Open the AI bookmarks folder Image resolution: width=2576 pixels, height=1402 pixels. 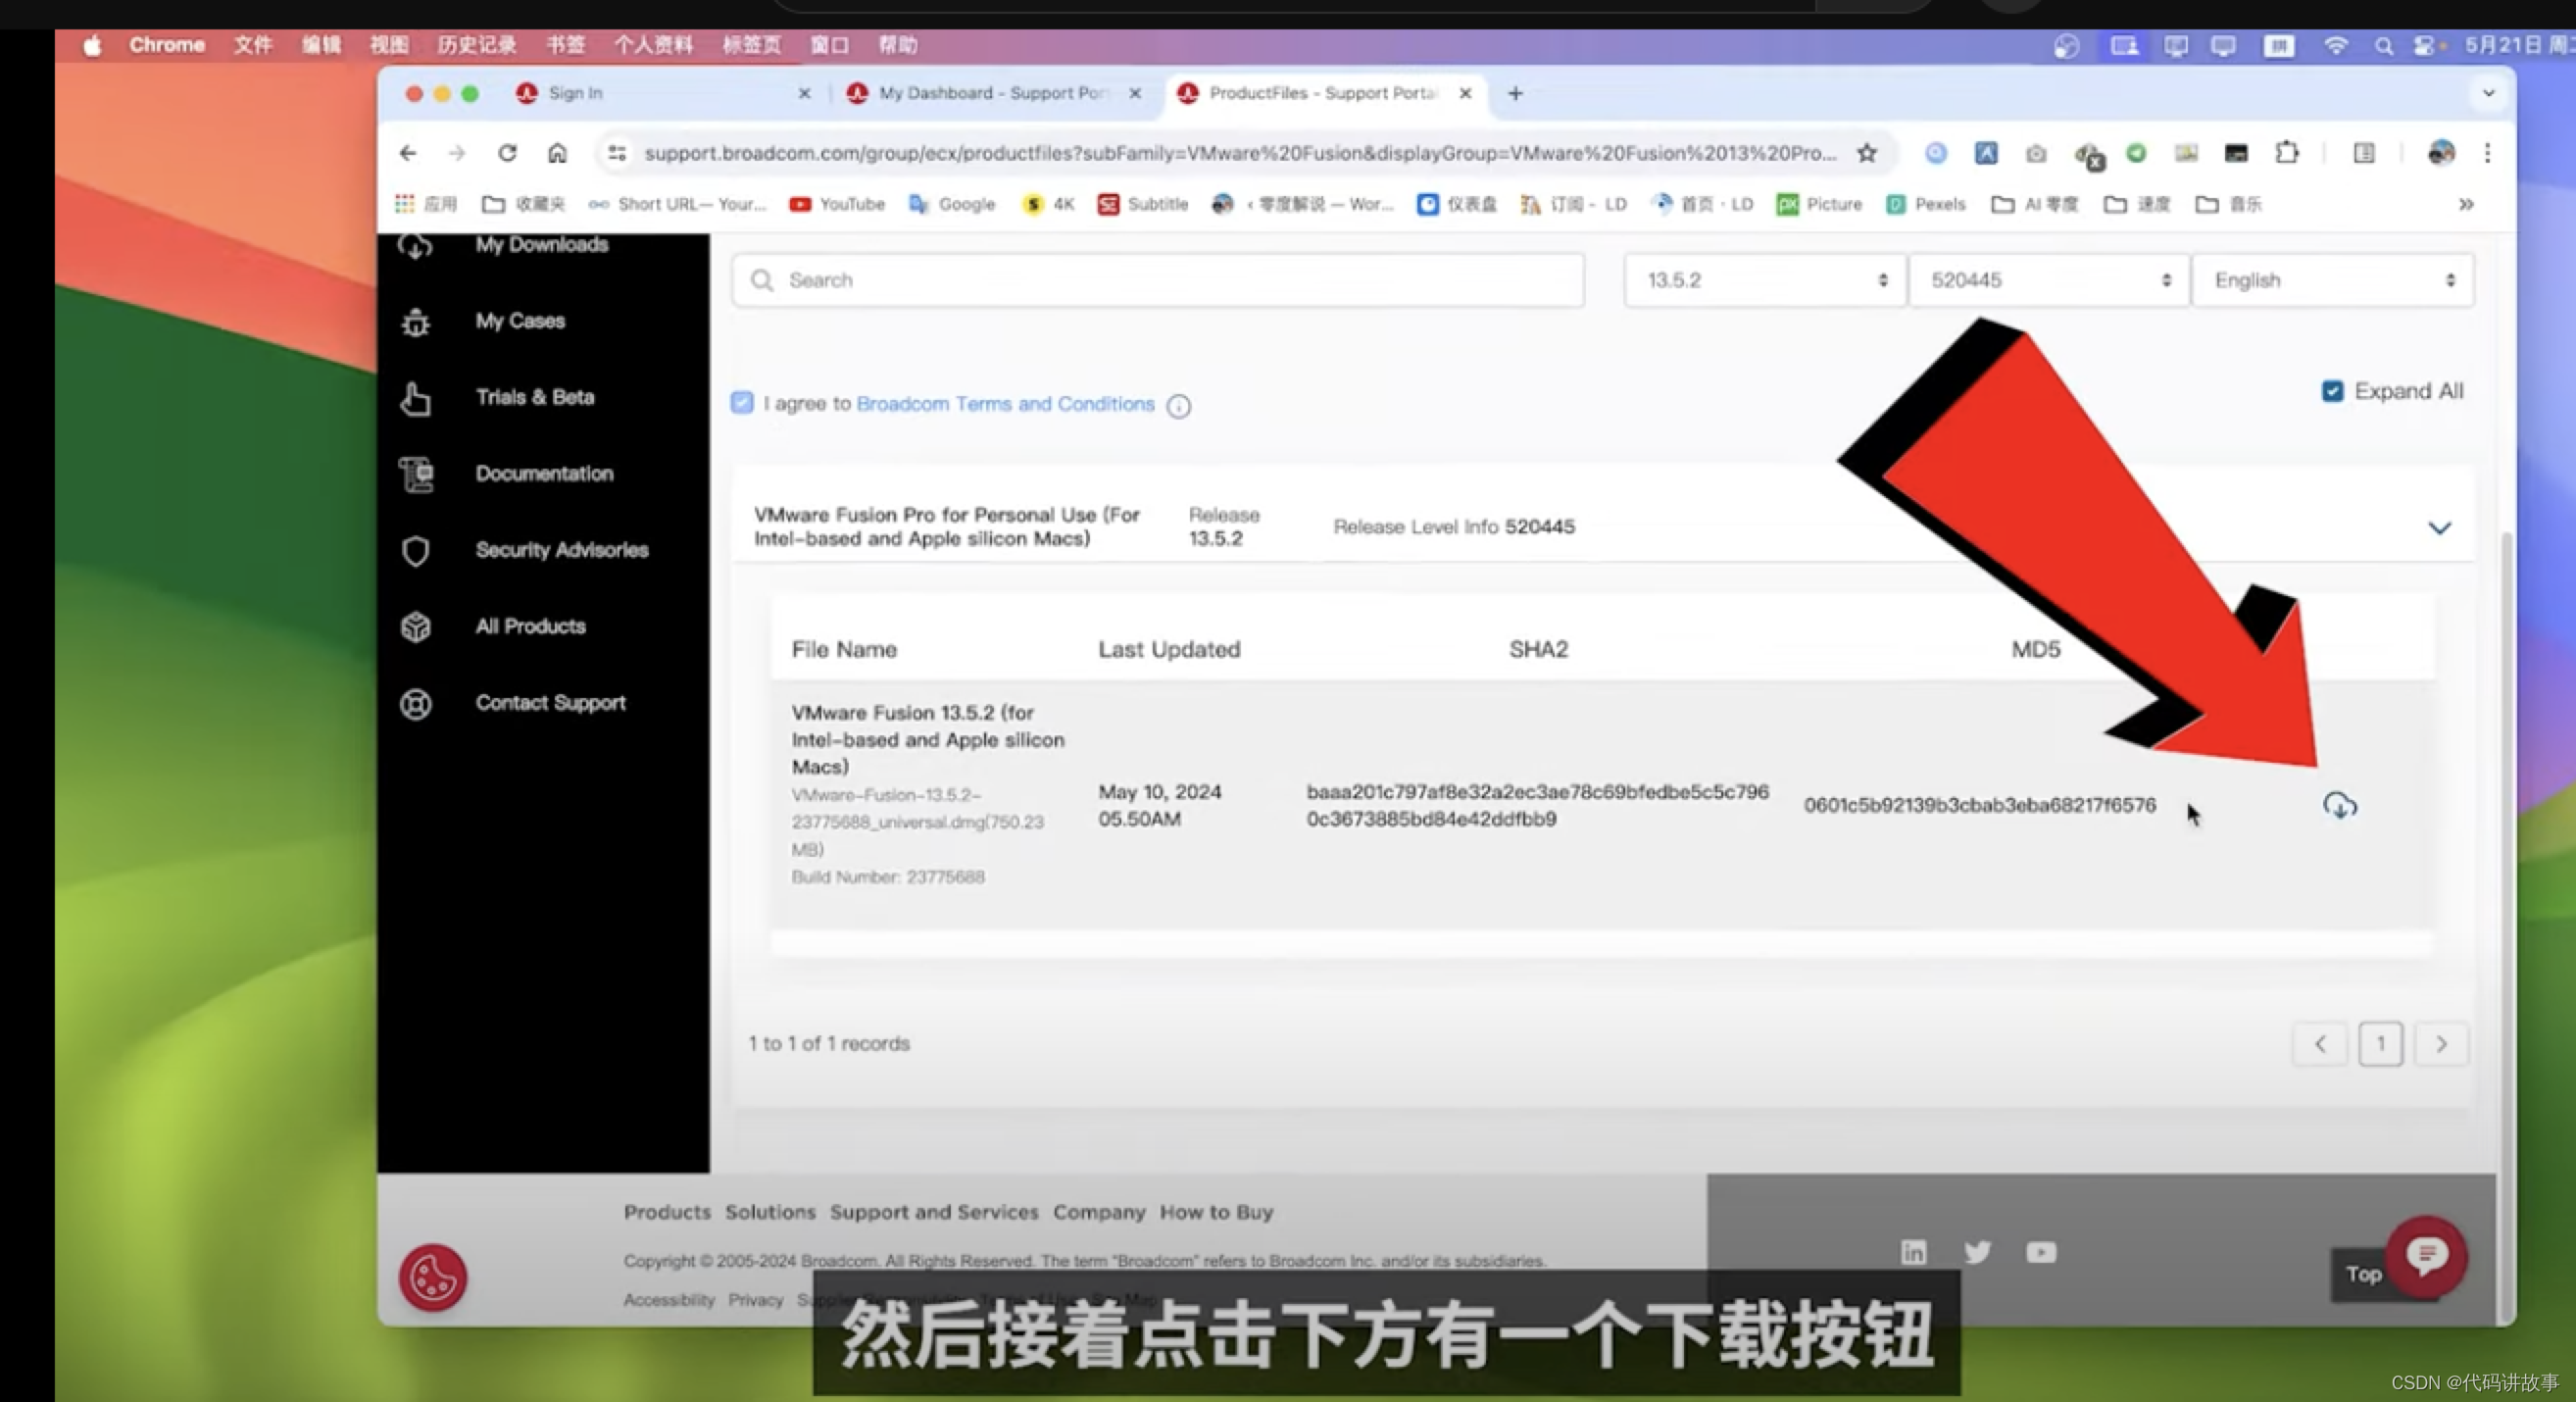coord(2034,204)
